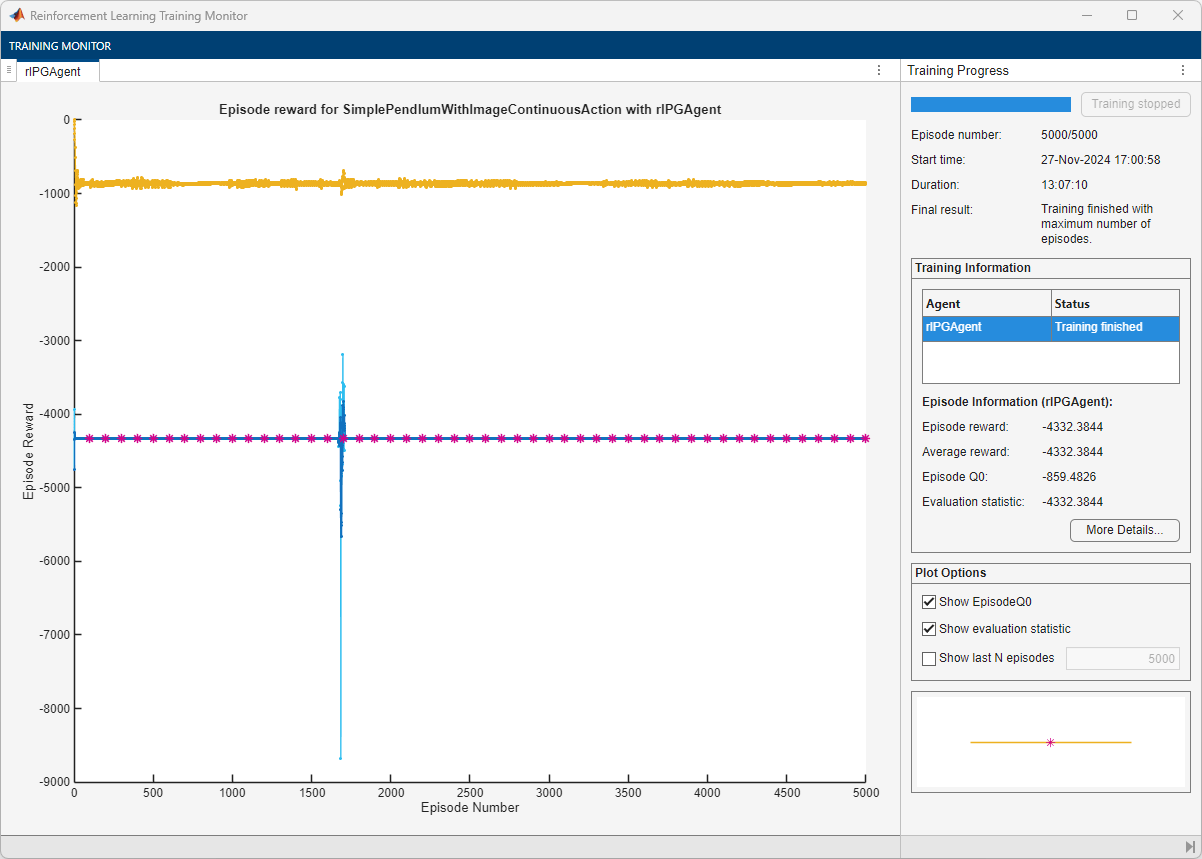Switch to the TRAINING MONITOR ribbon tab
Screen dimensions: 1202x859
click(60, 46)
